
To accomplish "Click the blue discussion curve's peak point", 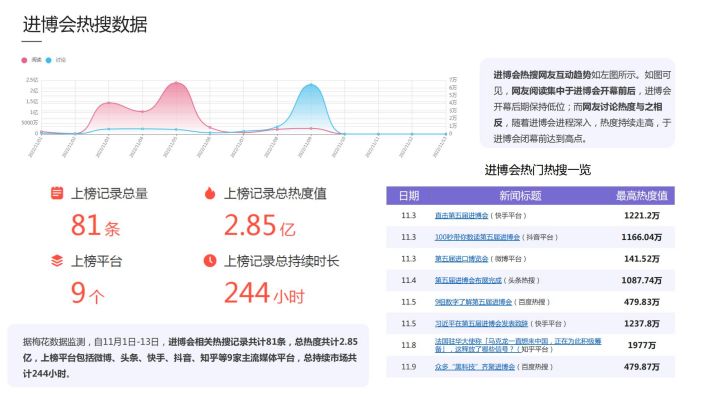I will 311,85.
